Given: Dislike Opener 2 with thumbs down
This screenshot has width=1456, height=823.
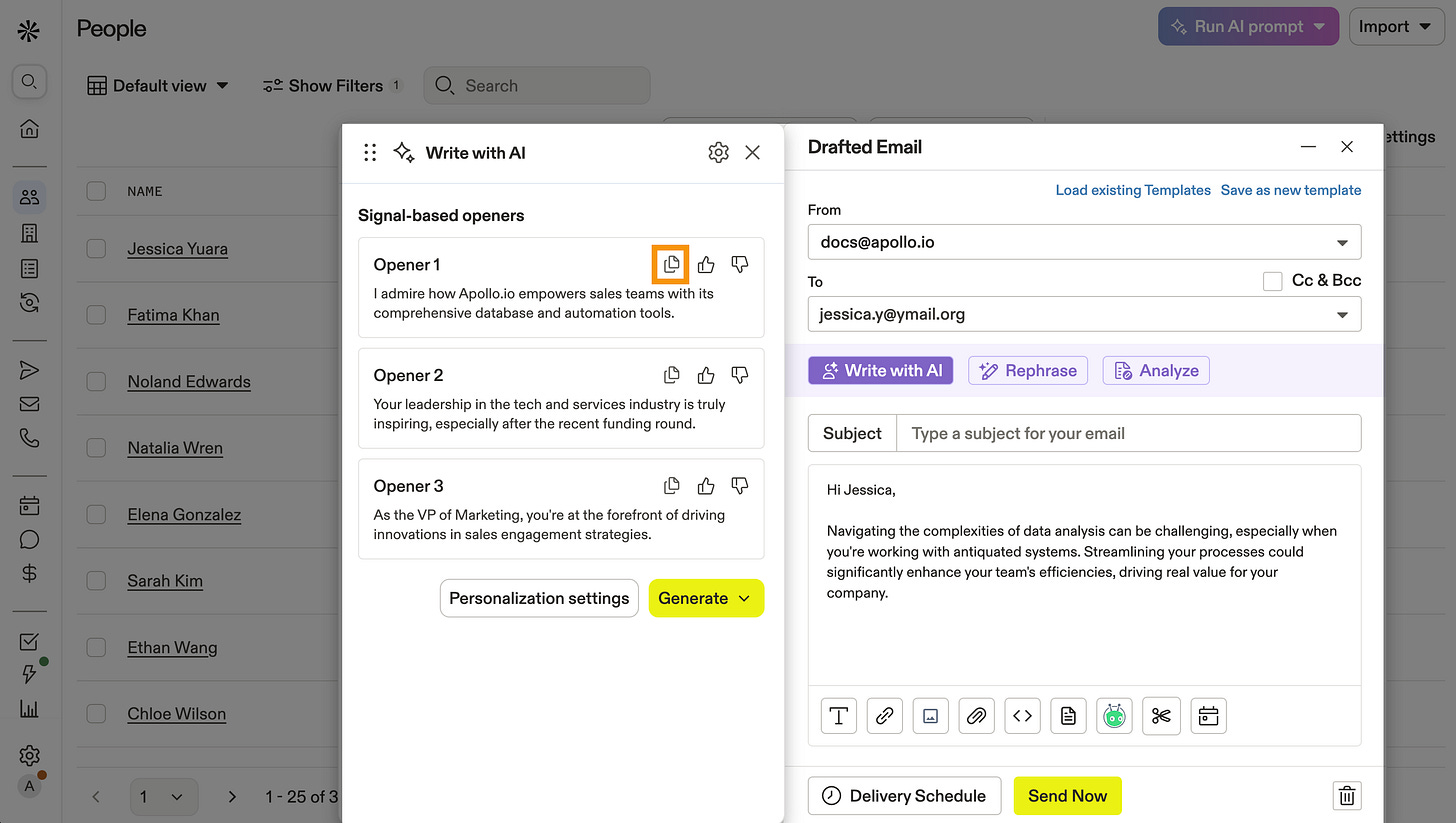Looking at the screenshot, I should point(740,375).
